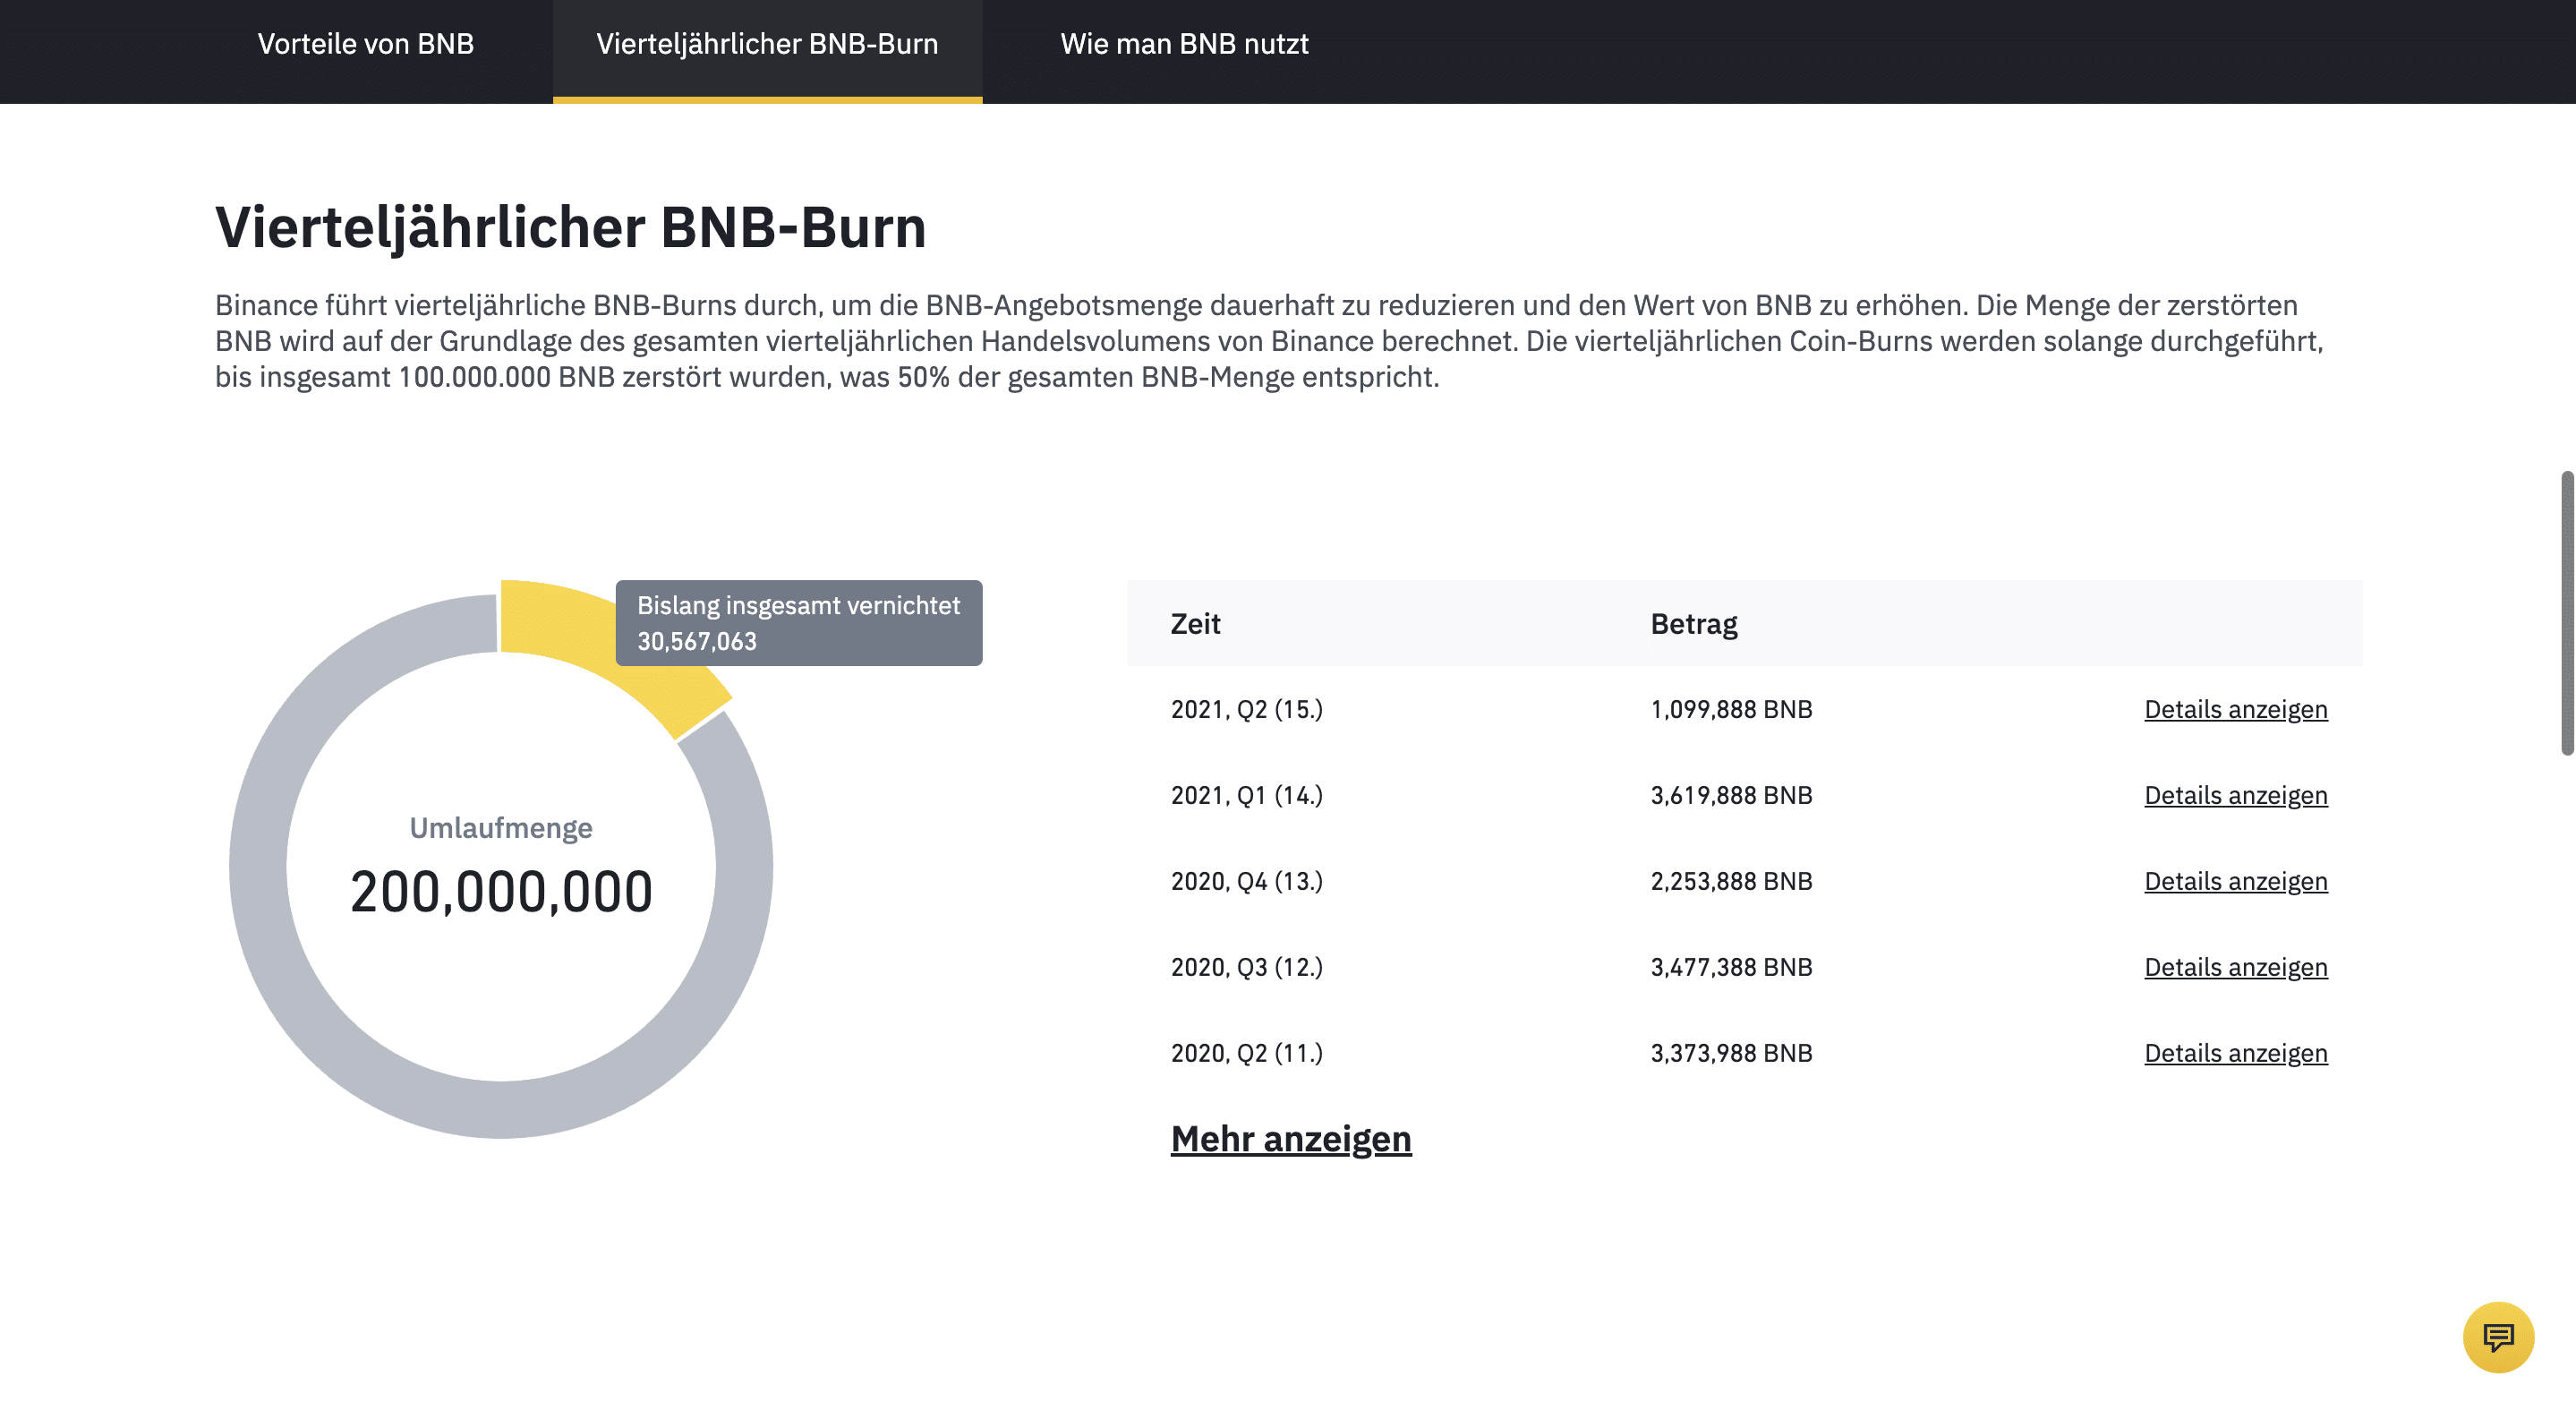
Task: Click the Umlaufmenge label in the chart
Action: pos(501,828)
